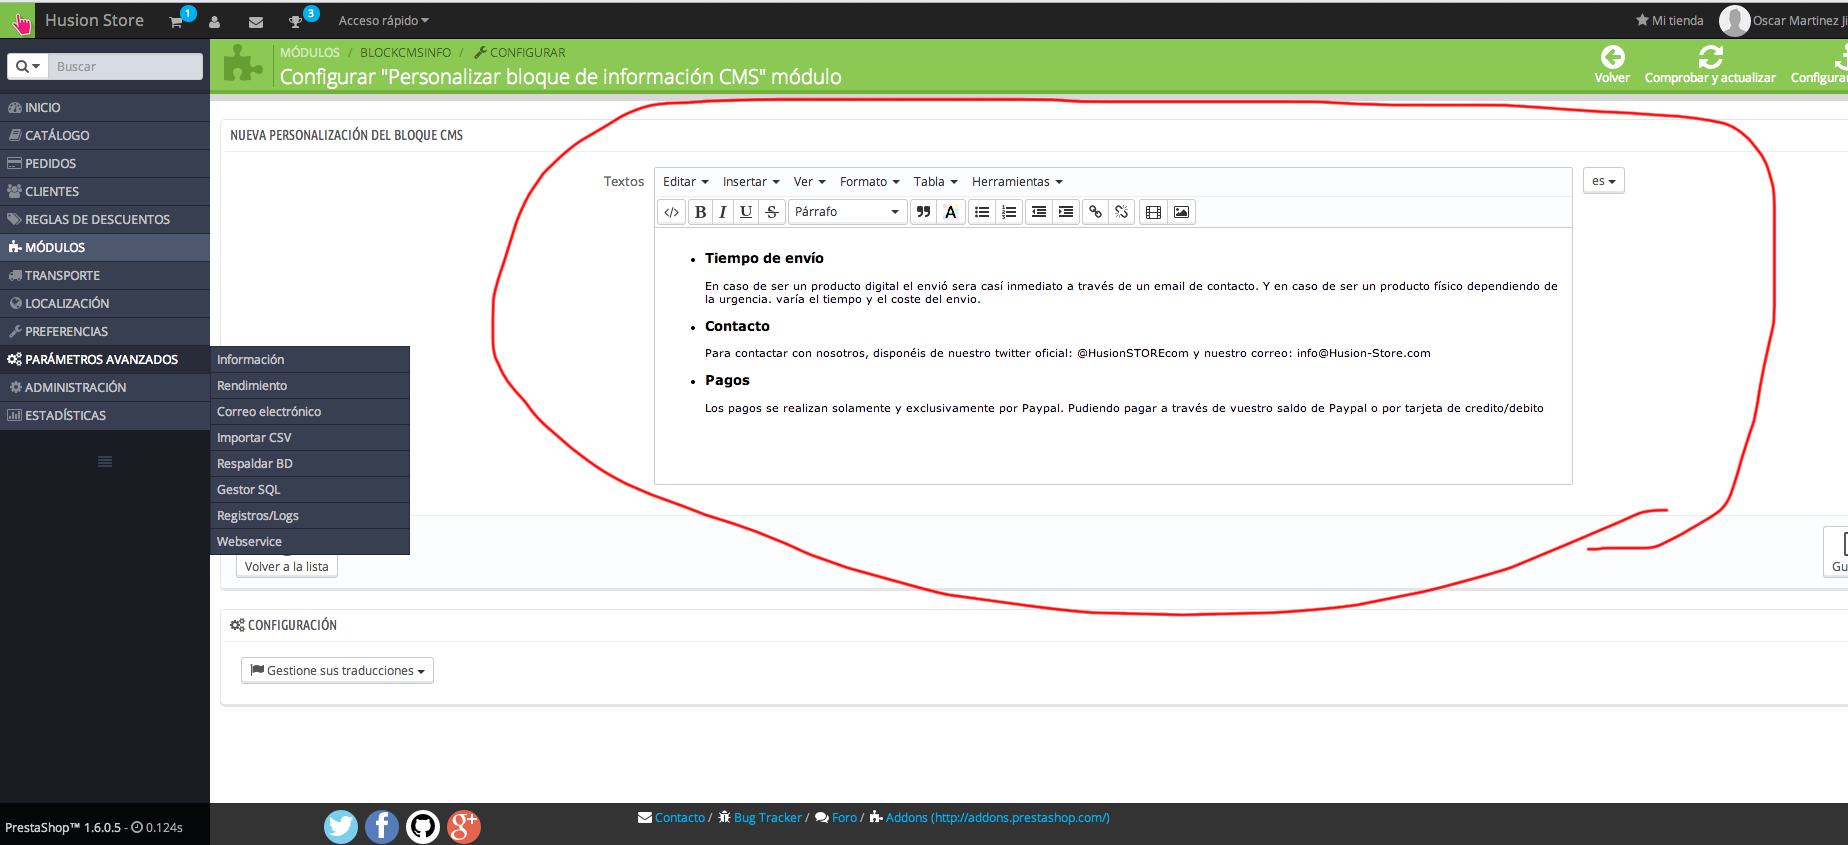
Task: Click the Volver a la lista button
Action: click(x=287, y=566)
